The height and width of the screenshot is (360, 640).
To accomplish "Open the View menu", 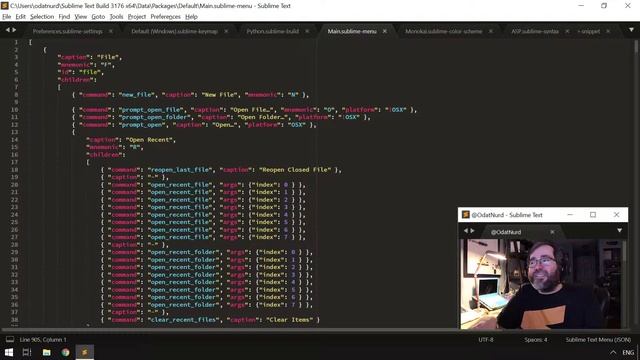I will pyautogui.click(x=80, y=17).
